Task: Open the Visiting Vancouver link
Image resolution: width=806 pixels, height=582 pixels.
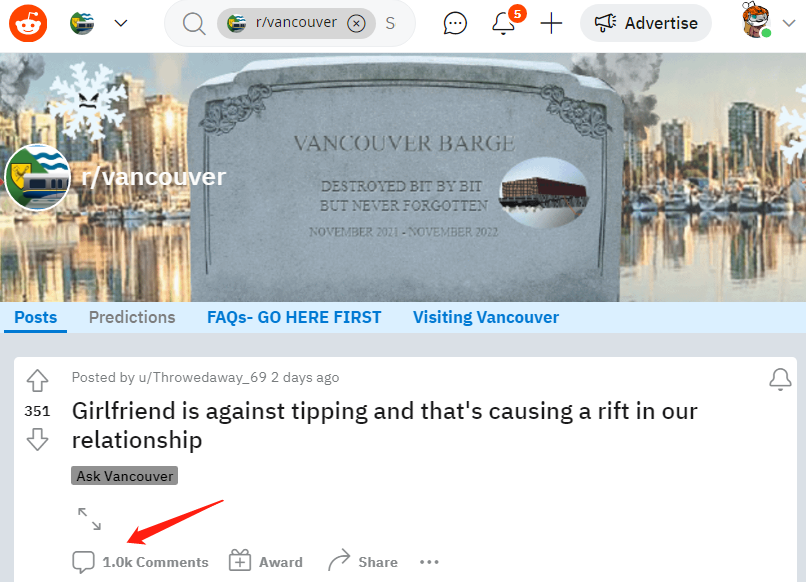Action: (x=486, y=317)
